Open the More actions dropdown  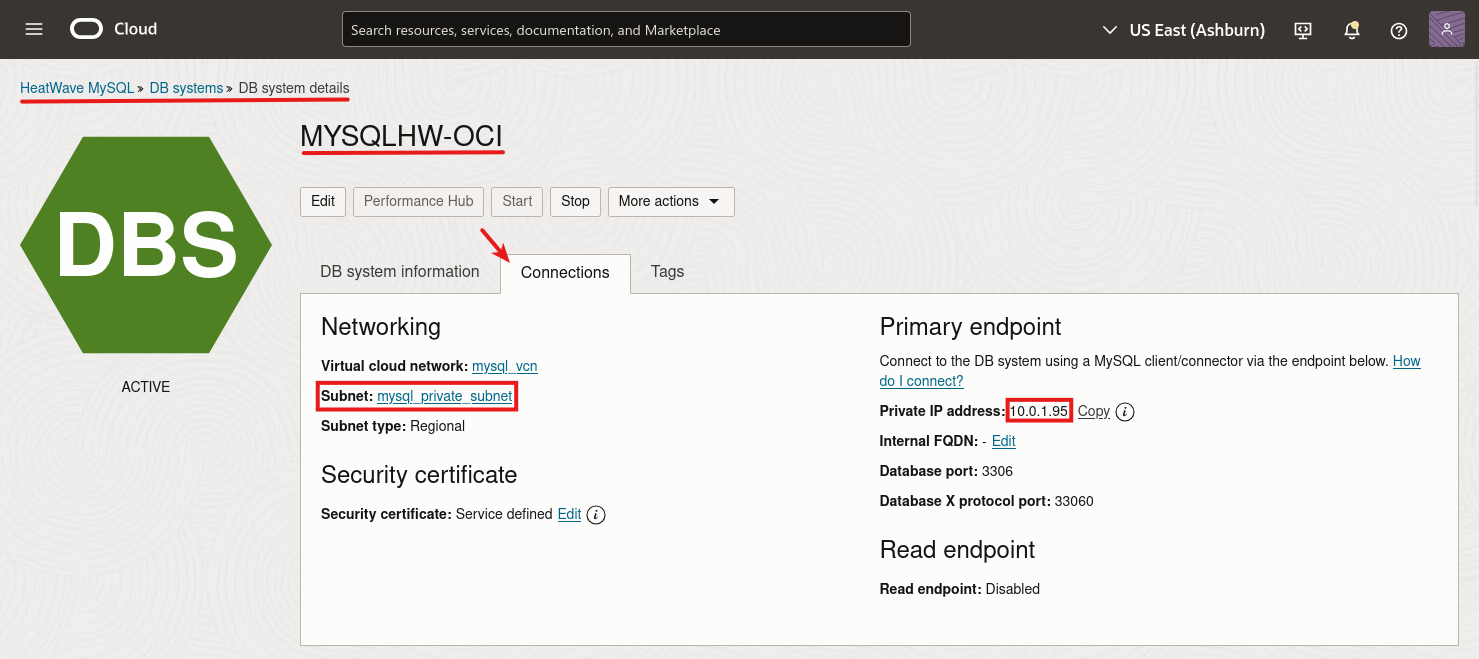[670, 201]
